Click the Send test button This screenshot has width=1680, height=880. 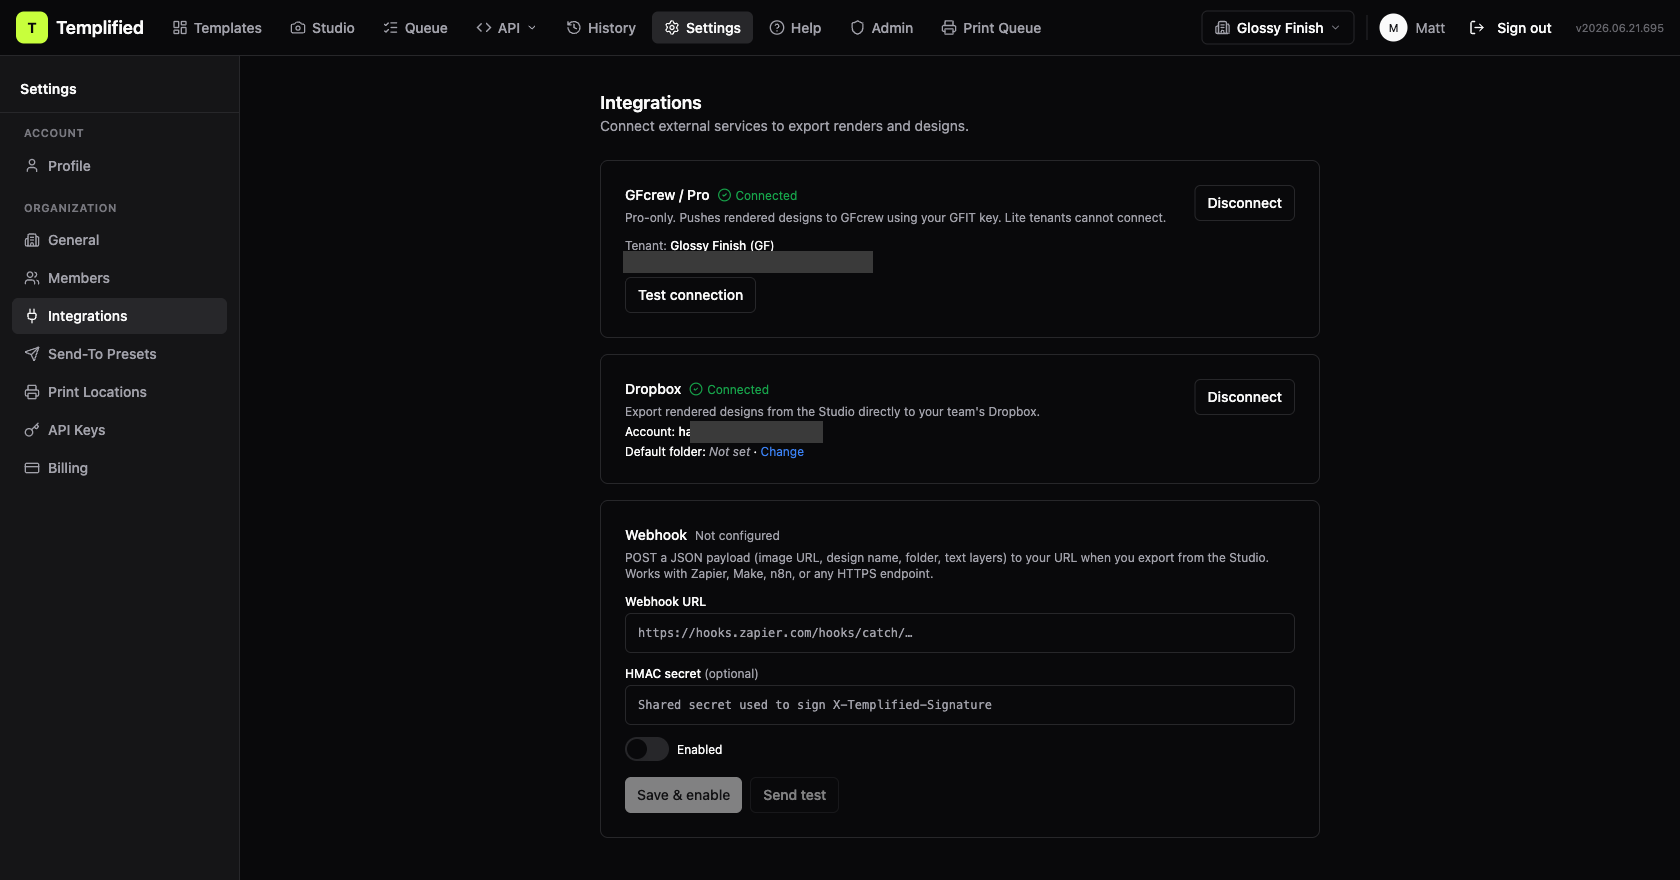click(794, 795)
